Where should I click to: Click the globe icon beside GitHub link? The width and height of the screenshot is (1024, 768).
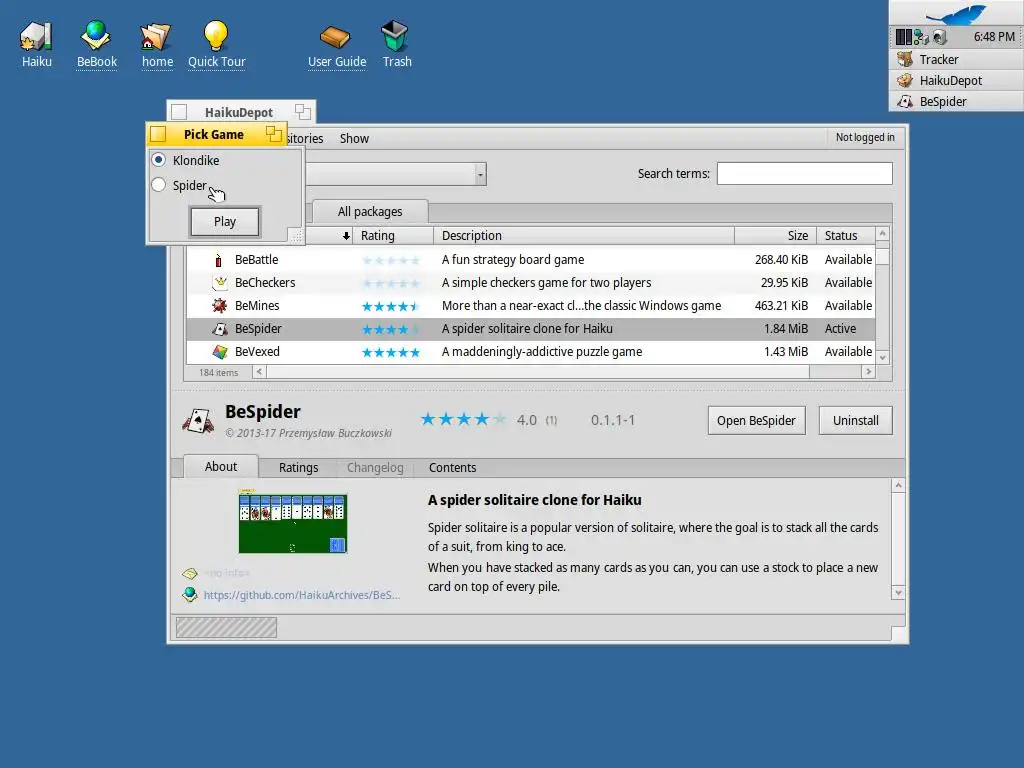190,595
